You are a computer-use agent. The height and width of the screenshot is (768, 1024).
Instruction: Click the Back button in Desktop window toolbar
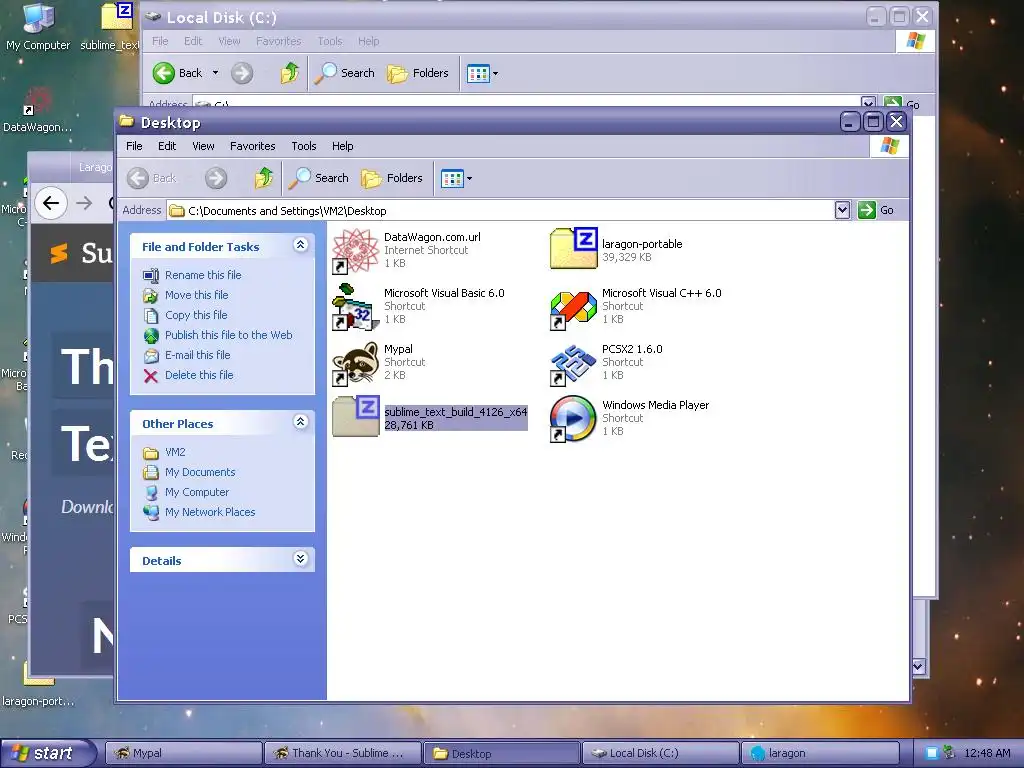tap(152, 178)
